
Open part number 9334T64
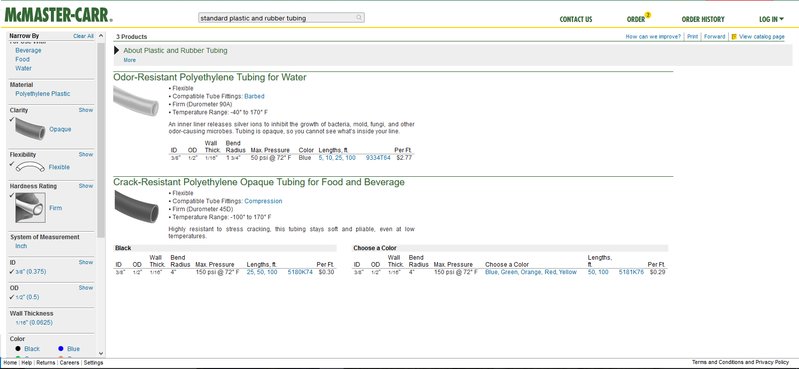point(378,158)
